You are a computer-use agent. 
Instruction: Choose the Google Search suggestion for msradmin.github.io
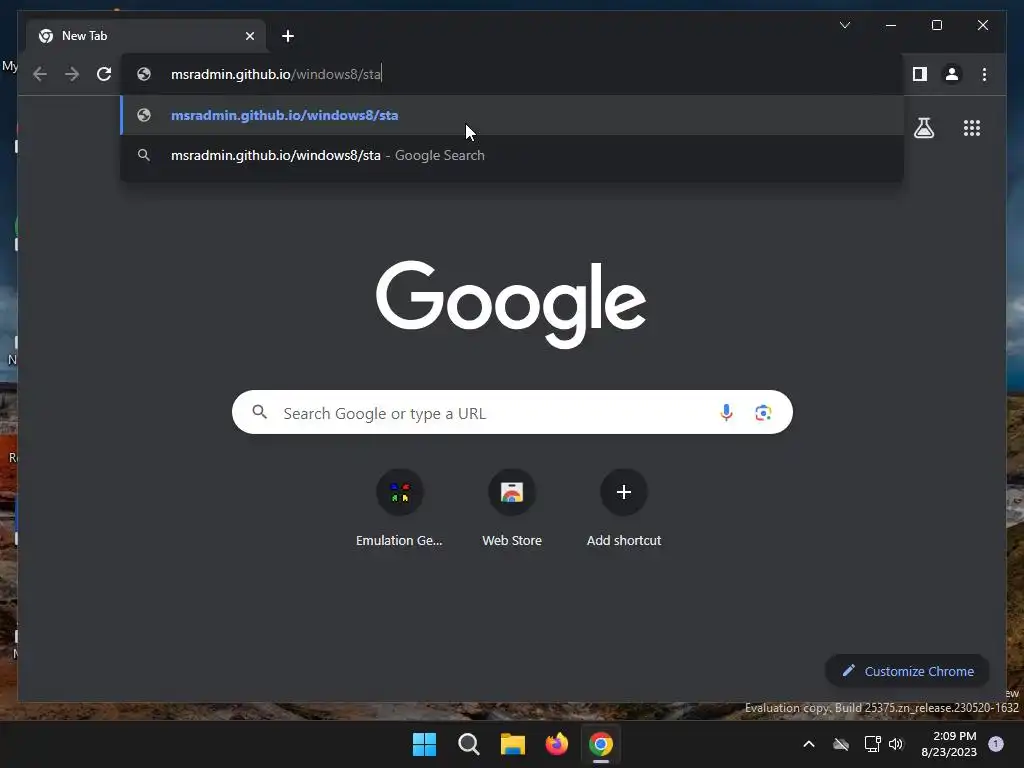[512, 155]
